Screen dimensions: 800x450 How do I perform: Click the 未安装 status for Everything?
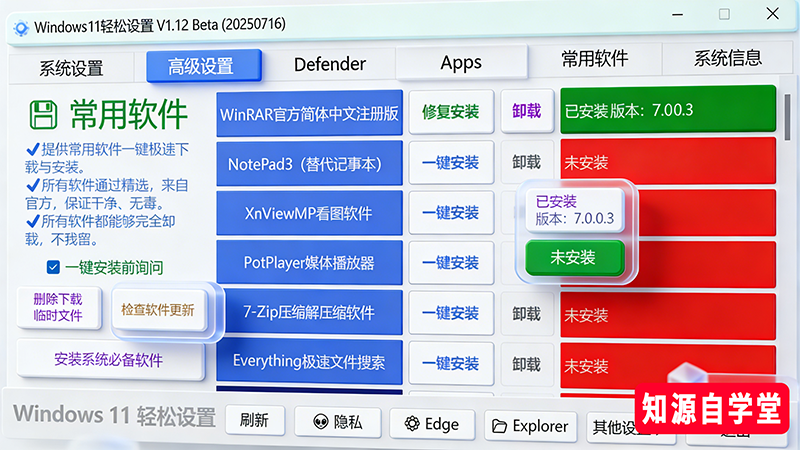pyautogui.click(x=668, y=365)
